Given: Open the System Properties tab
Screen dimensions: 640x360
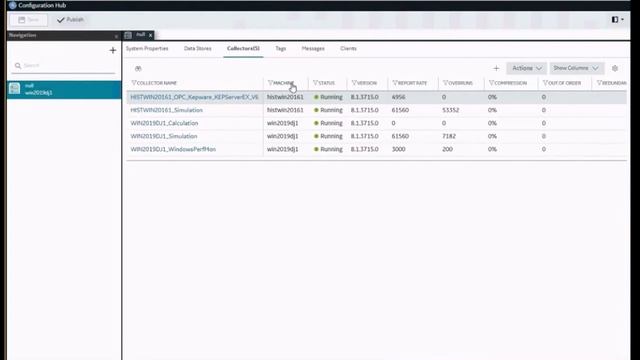Looking at the screenshot, I should [147, 49].
